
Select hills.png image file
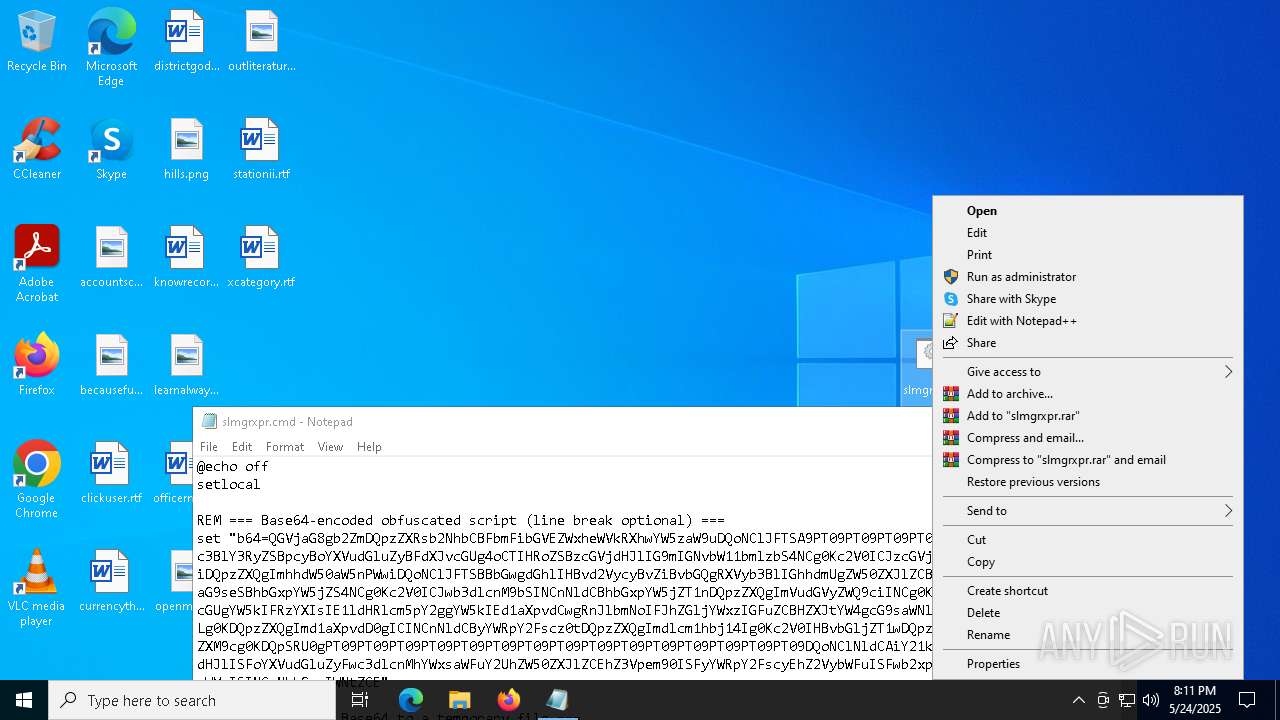[186, 150]
